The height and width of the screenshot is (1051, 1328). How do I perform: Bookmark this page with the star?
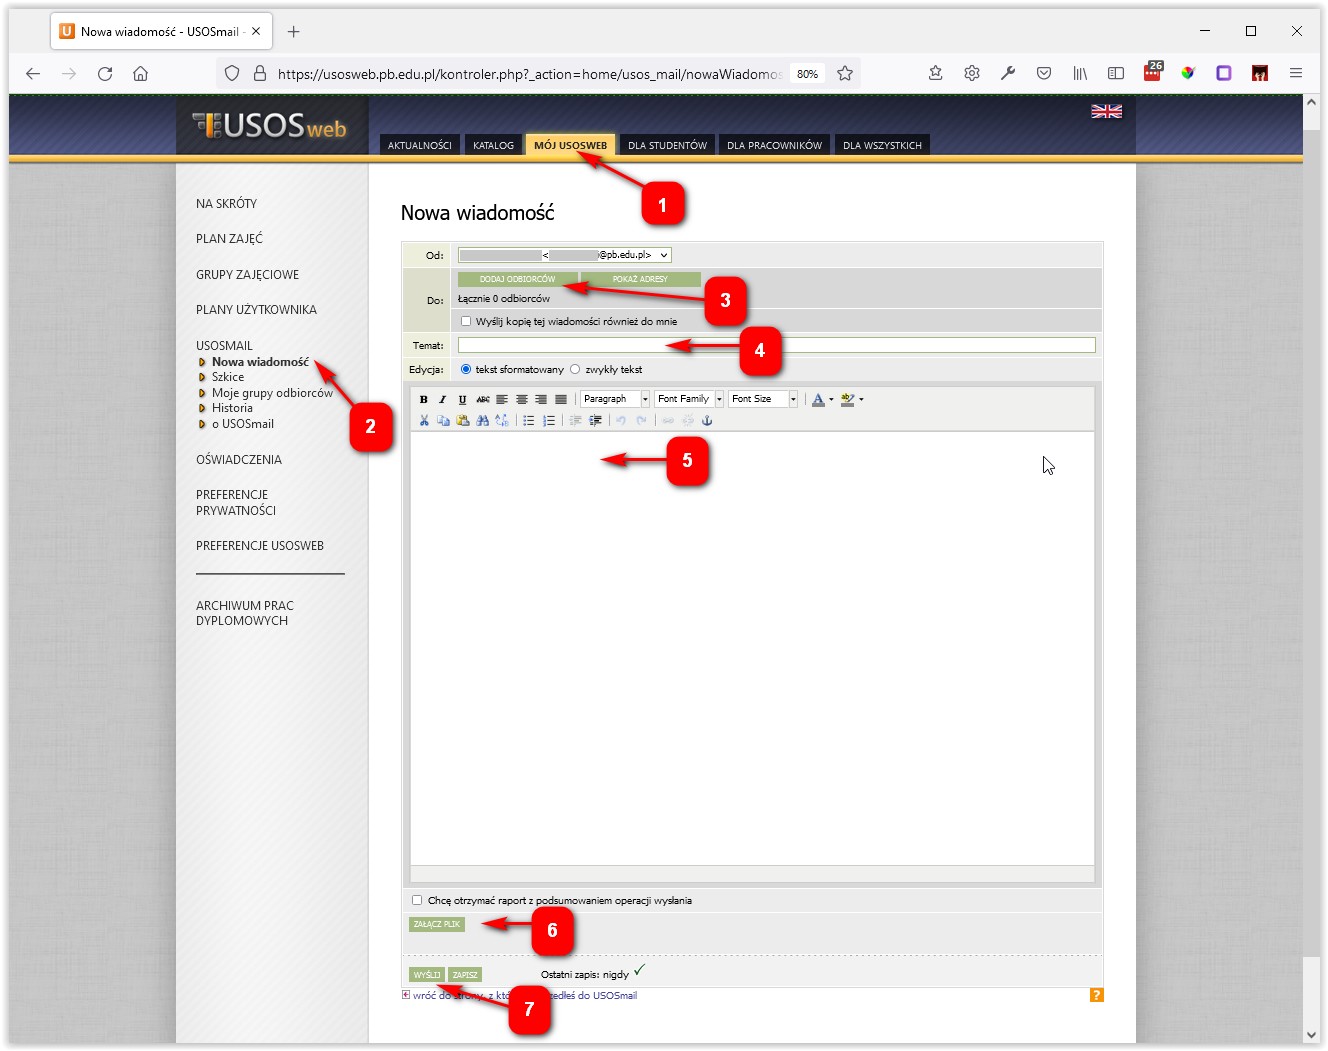click(845, 73)
